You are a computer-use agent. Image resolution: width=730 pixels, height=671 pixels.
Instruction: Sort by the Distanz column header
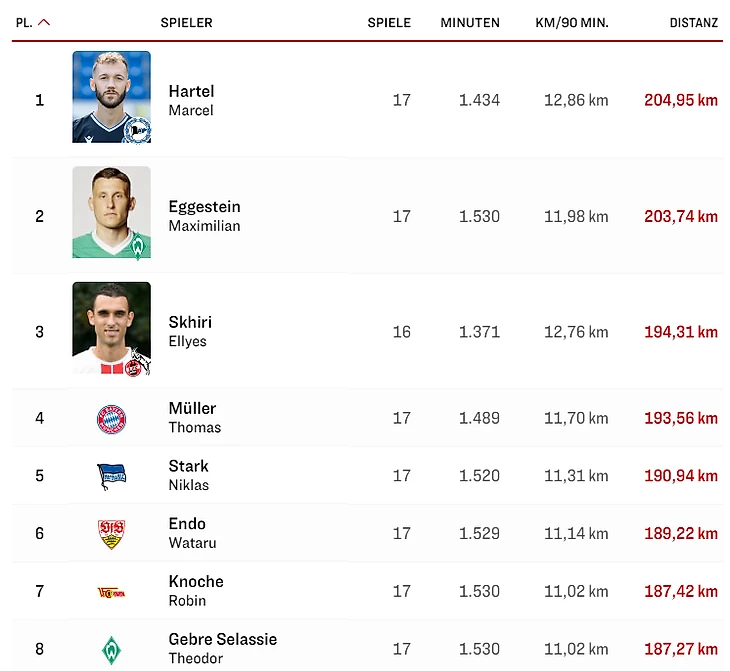pyautogui.click(x=693, y=23)
